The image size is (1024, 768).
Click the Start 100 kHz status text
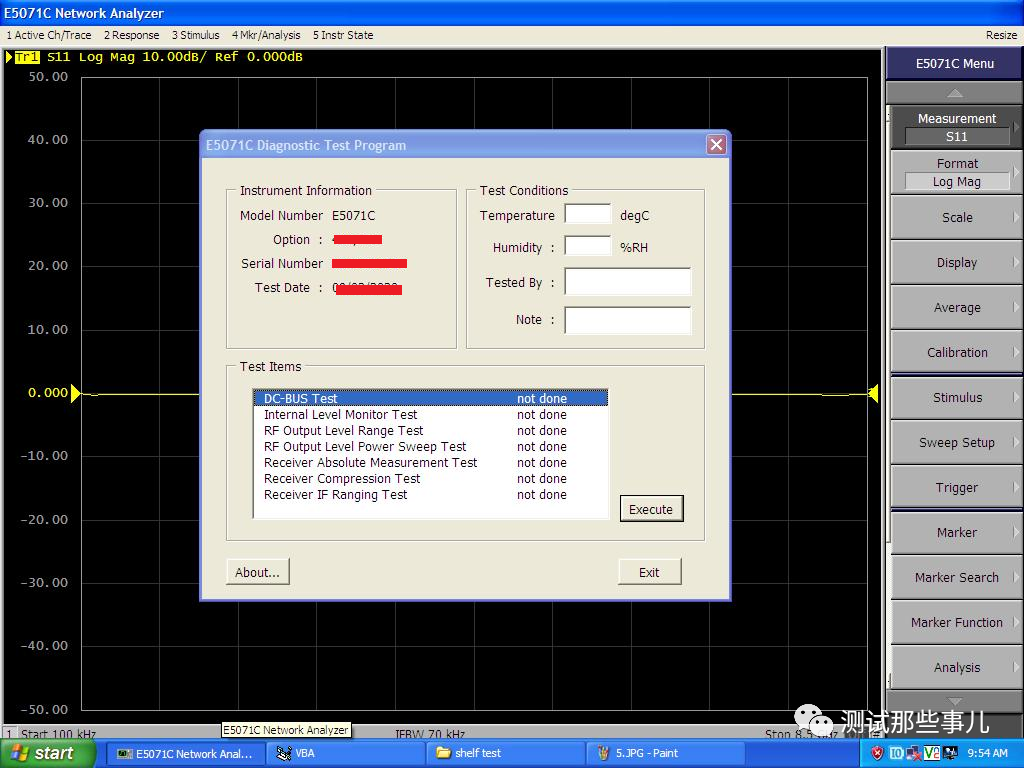[x=58, y=733]
